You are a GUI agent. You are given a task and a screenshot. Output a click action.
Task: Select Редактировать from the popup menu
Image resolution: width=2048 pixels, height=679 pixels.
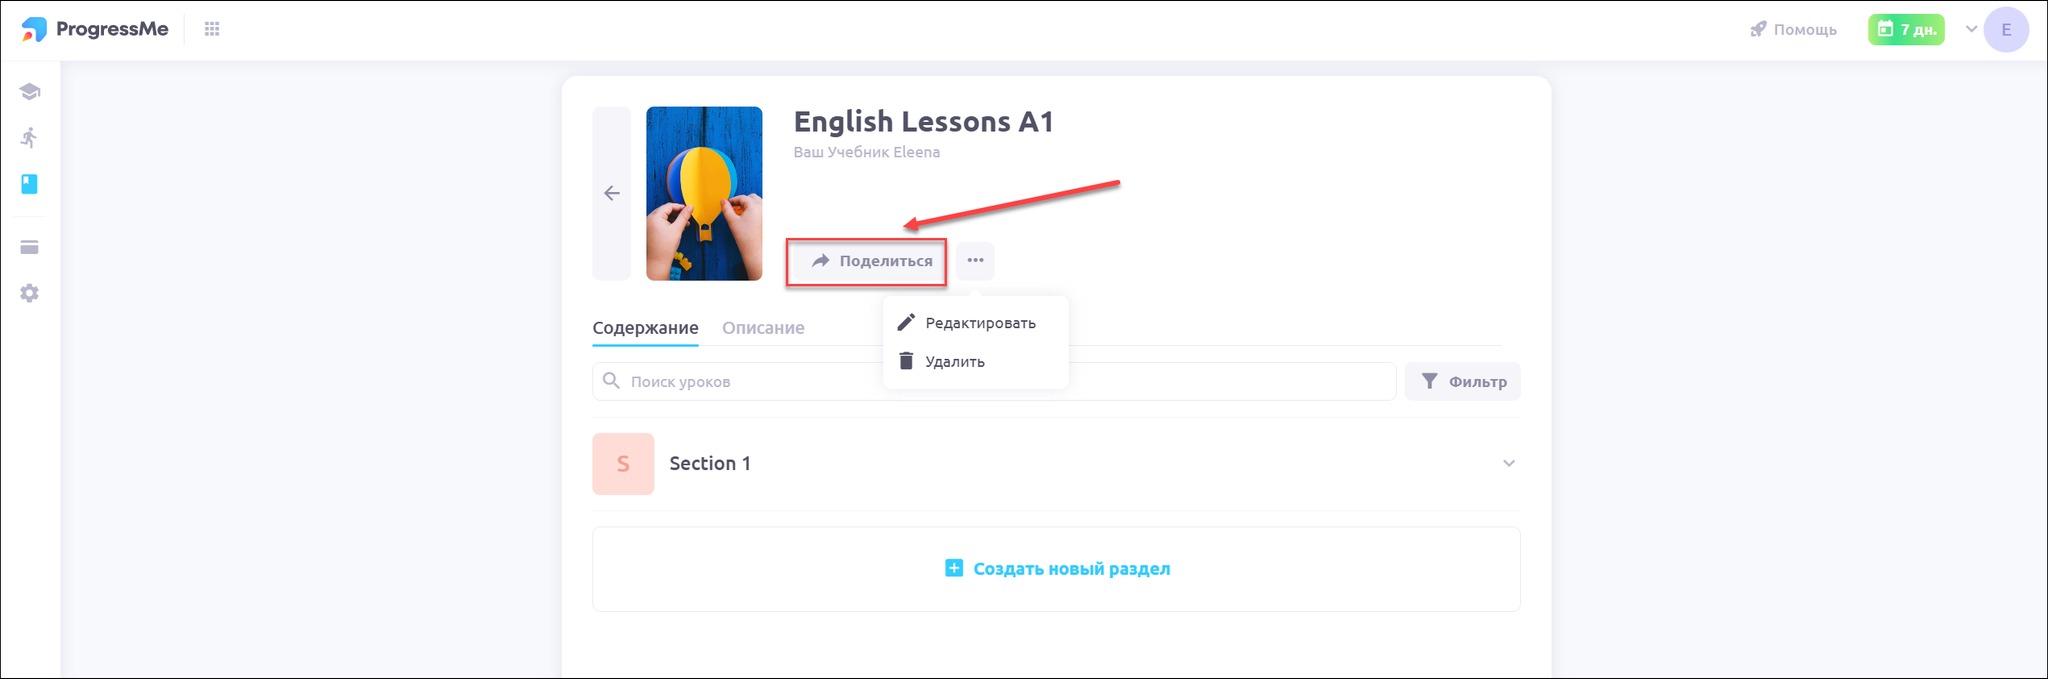979,323
